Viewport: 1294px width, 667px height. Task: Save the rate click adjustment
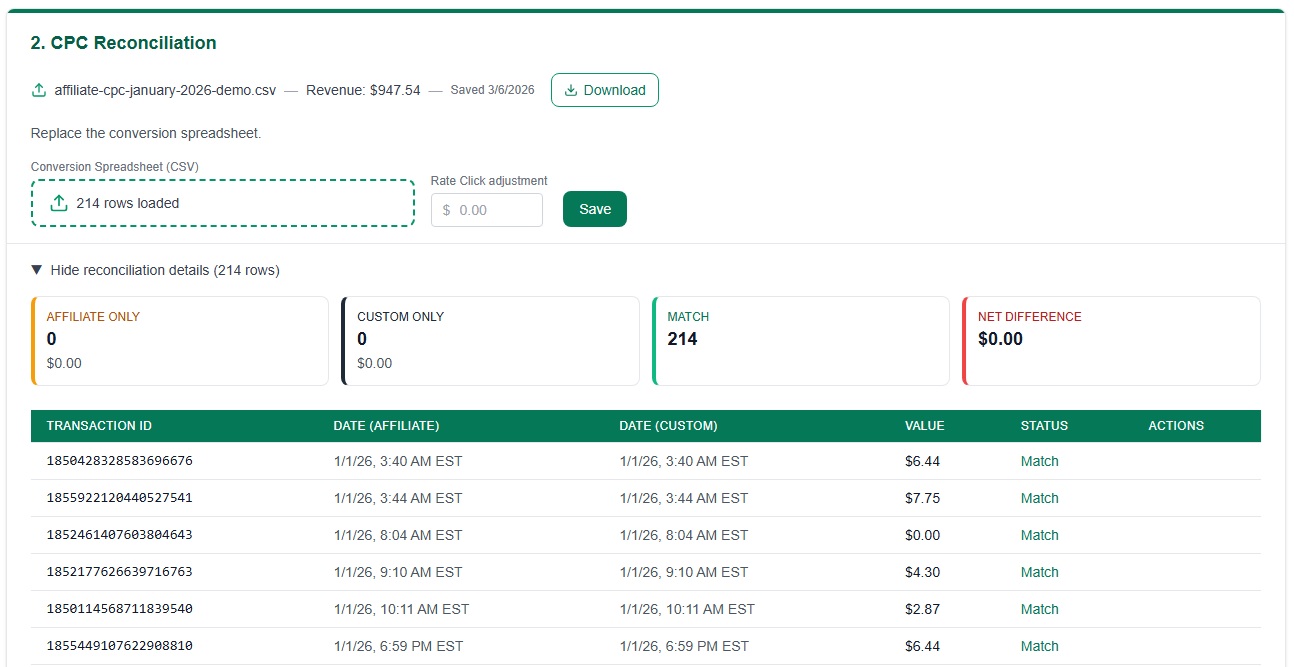[x=595, y=209]
